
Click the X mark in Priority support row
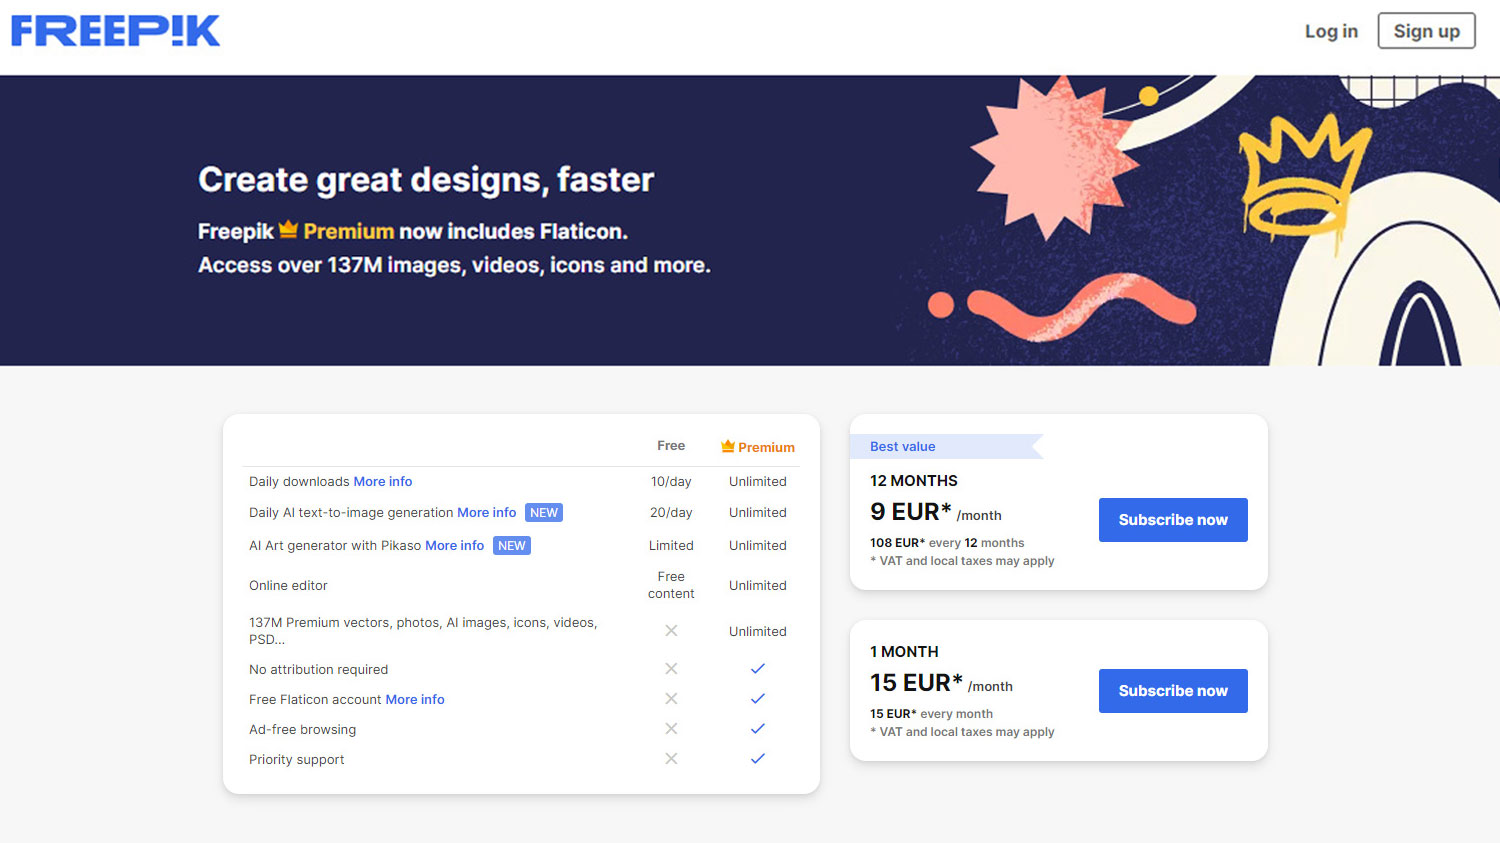click(671, 758)
